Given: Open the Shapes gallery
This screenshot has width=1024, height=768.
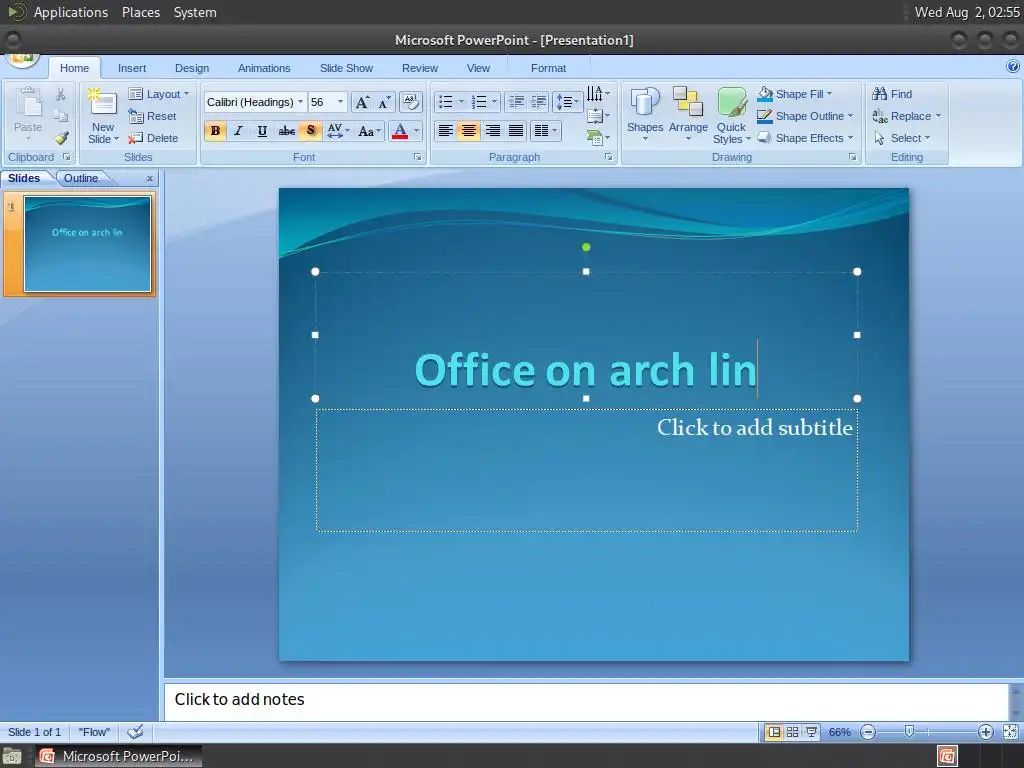Looking at the screenshot, I should pyautogui.click(x=645, y=114).
